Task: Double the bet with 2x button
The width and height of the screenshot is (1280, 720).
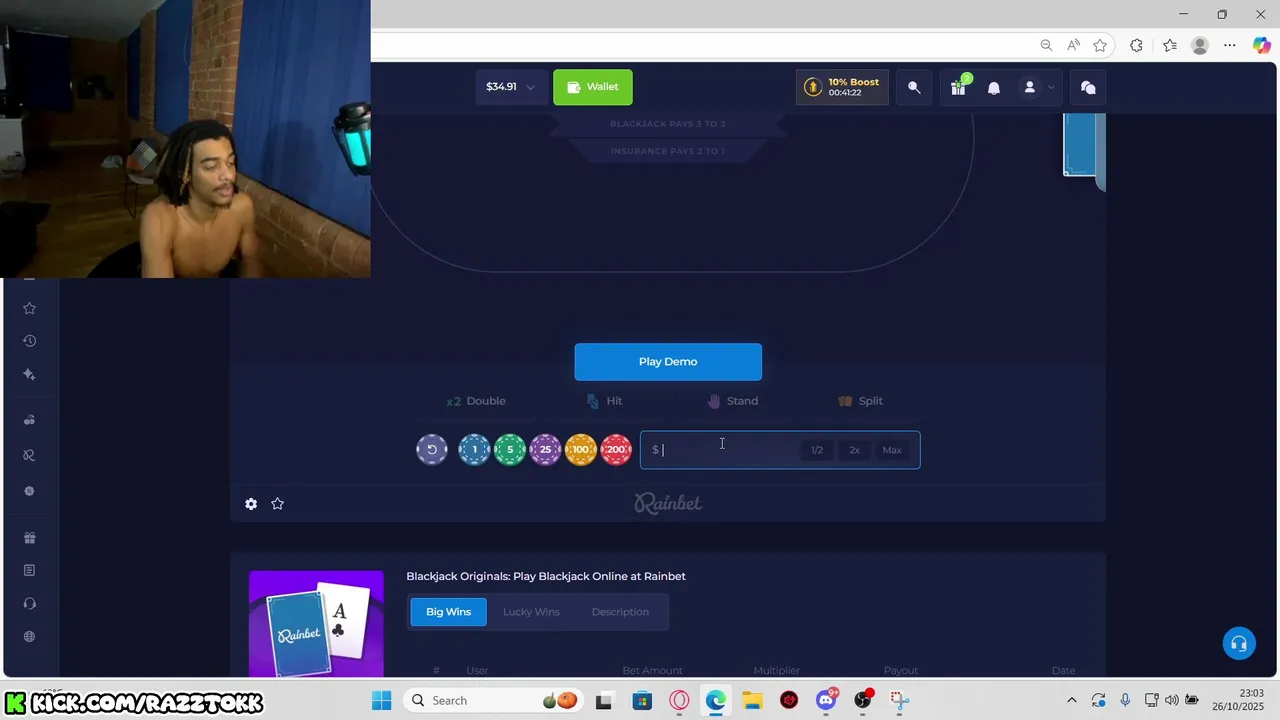Action: [855, 450]
